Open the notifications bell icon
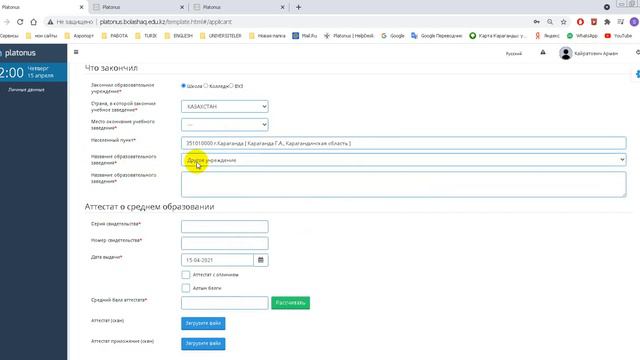Image resolution: width=640 pixels, height=360 pixels. [x=543, y=52]
